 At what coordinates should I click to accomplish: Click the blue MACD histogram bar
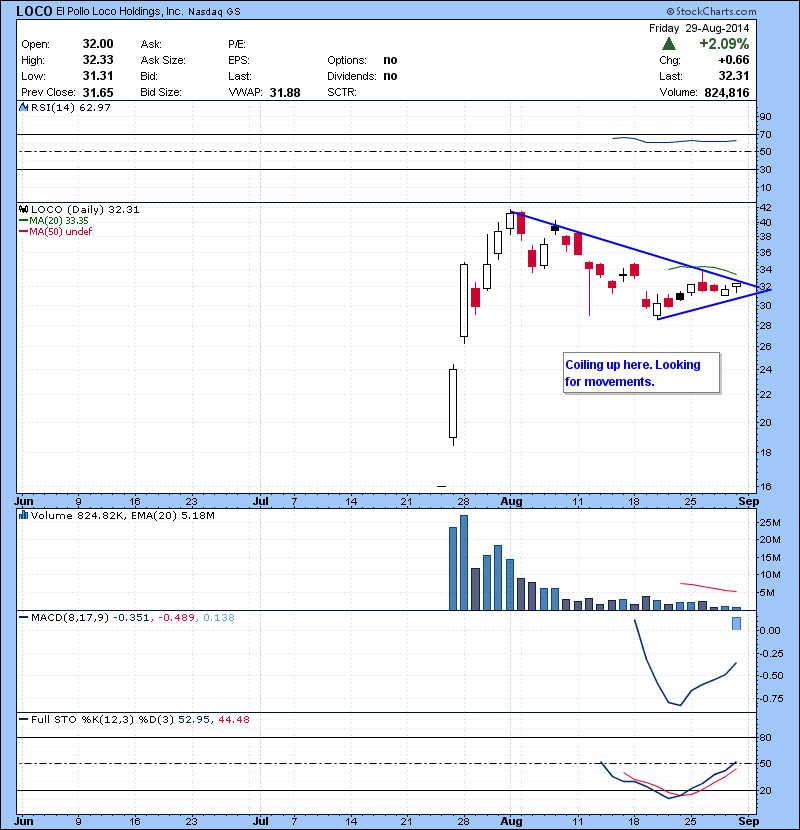coord(736,624)
